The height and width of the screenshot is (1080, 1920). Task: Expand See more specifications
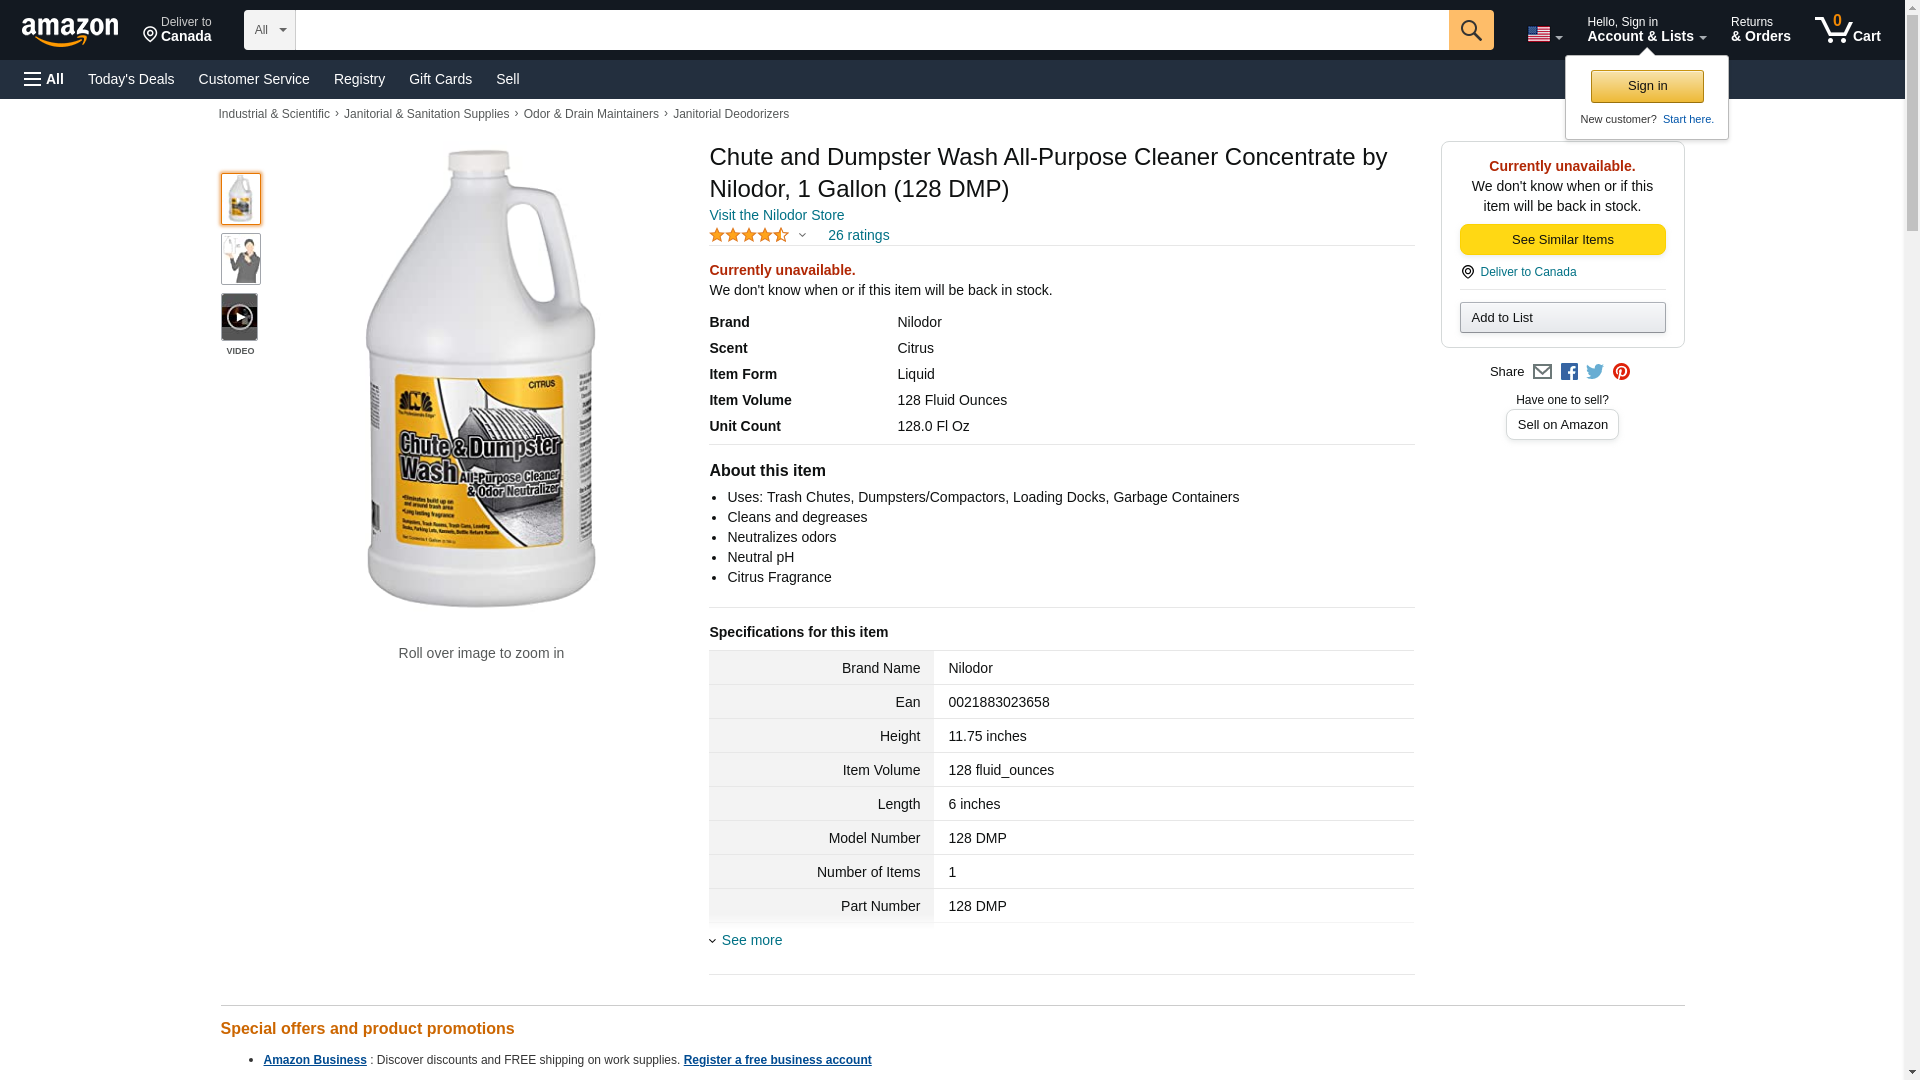click(x=751, y=940)
